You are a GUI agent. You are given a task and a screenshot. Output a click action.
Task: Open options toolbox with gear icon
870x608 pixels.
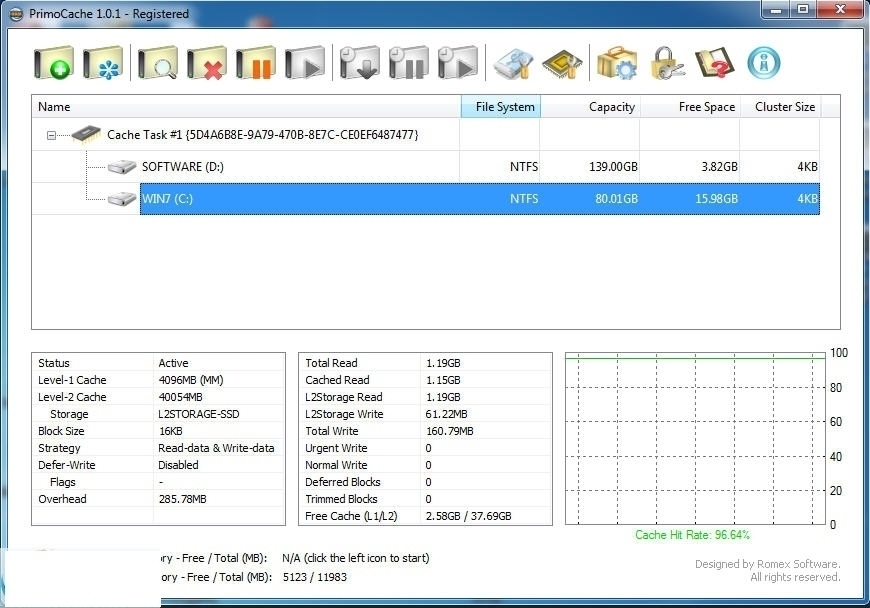[x=617, y=63]
